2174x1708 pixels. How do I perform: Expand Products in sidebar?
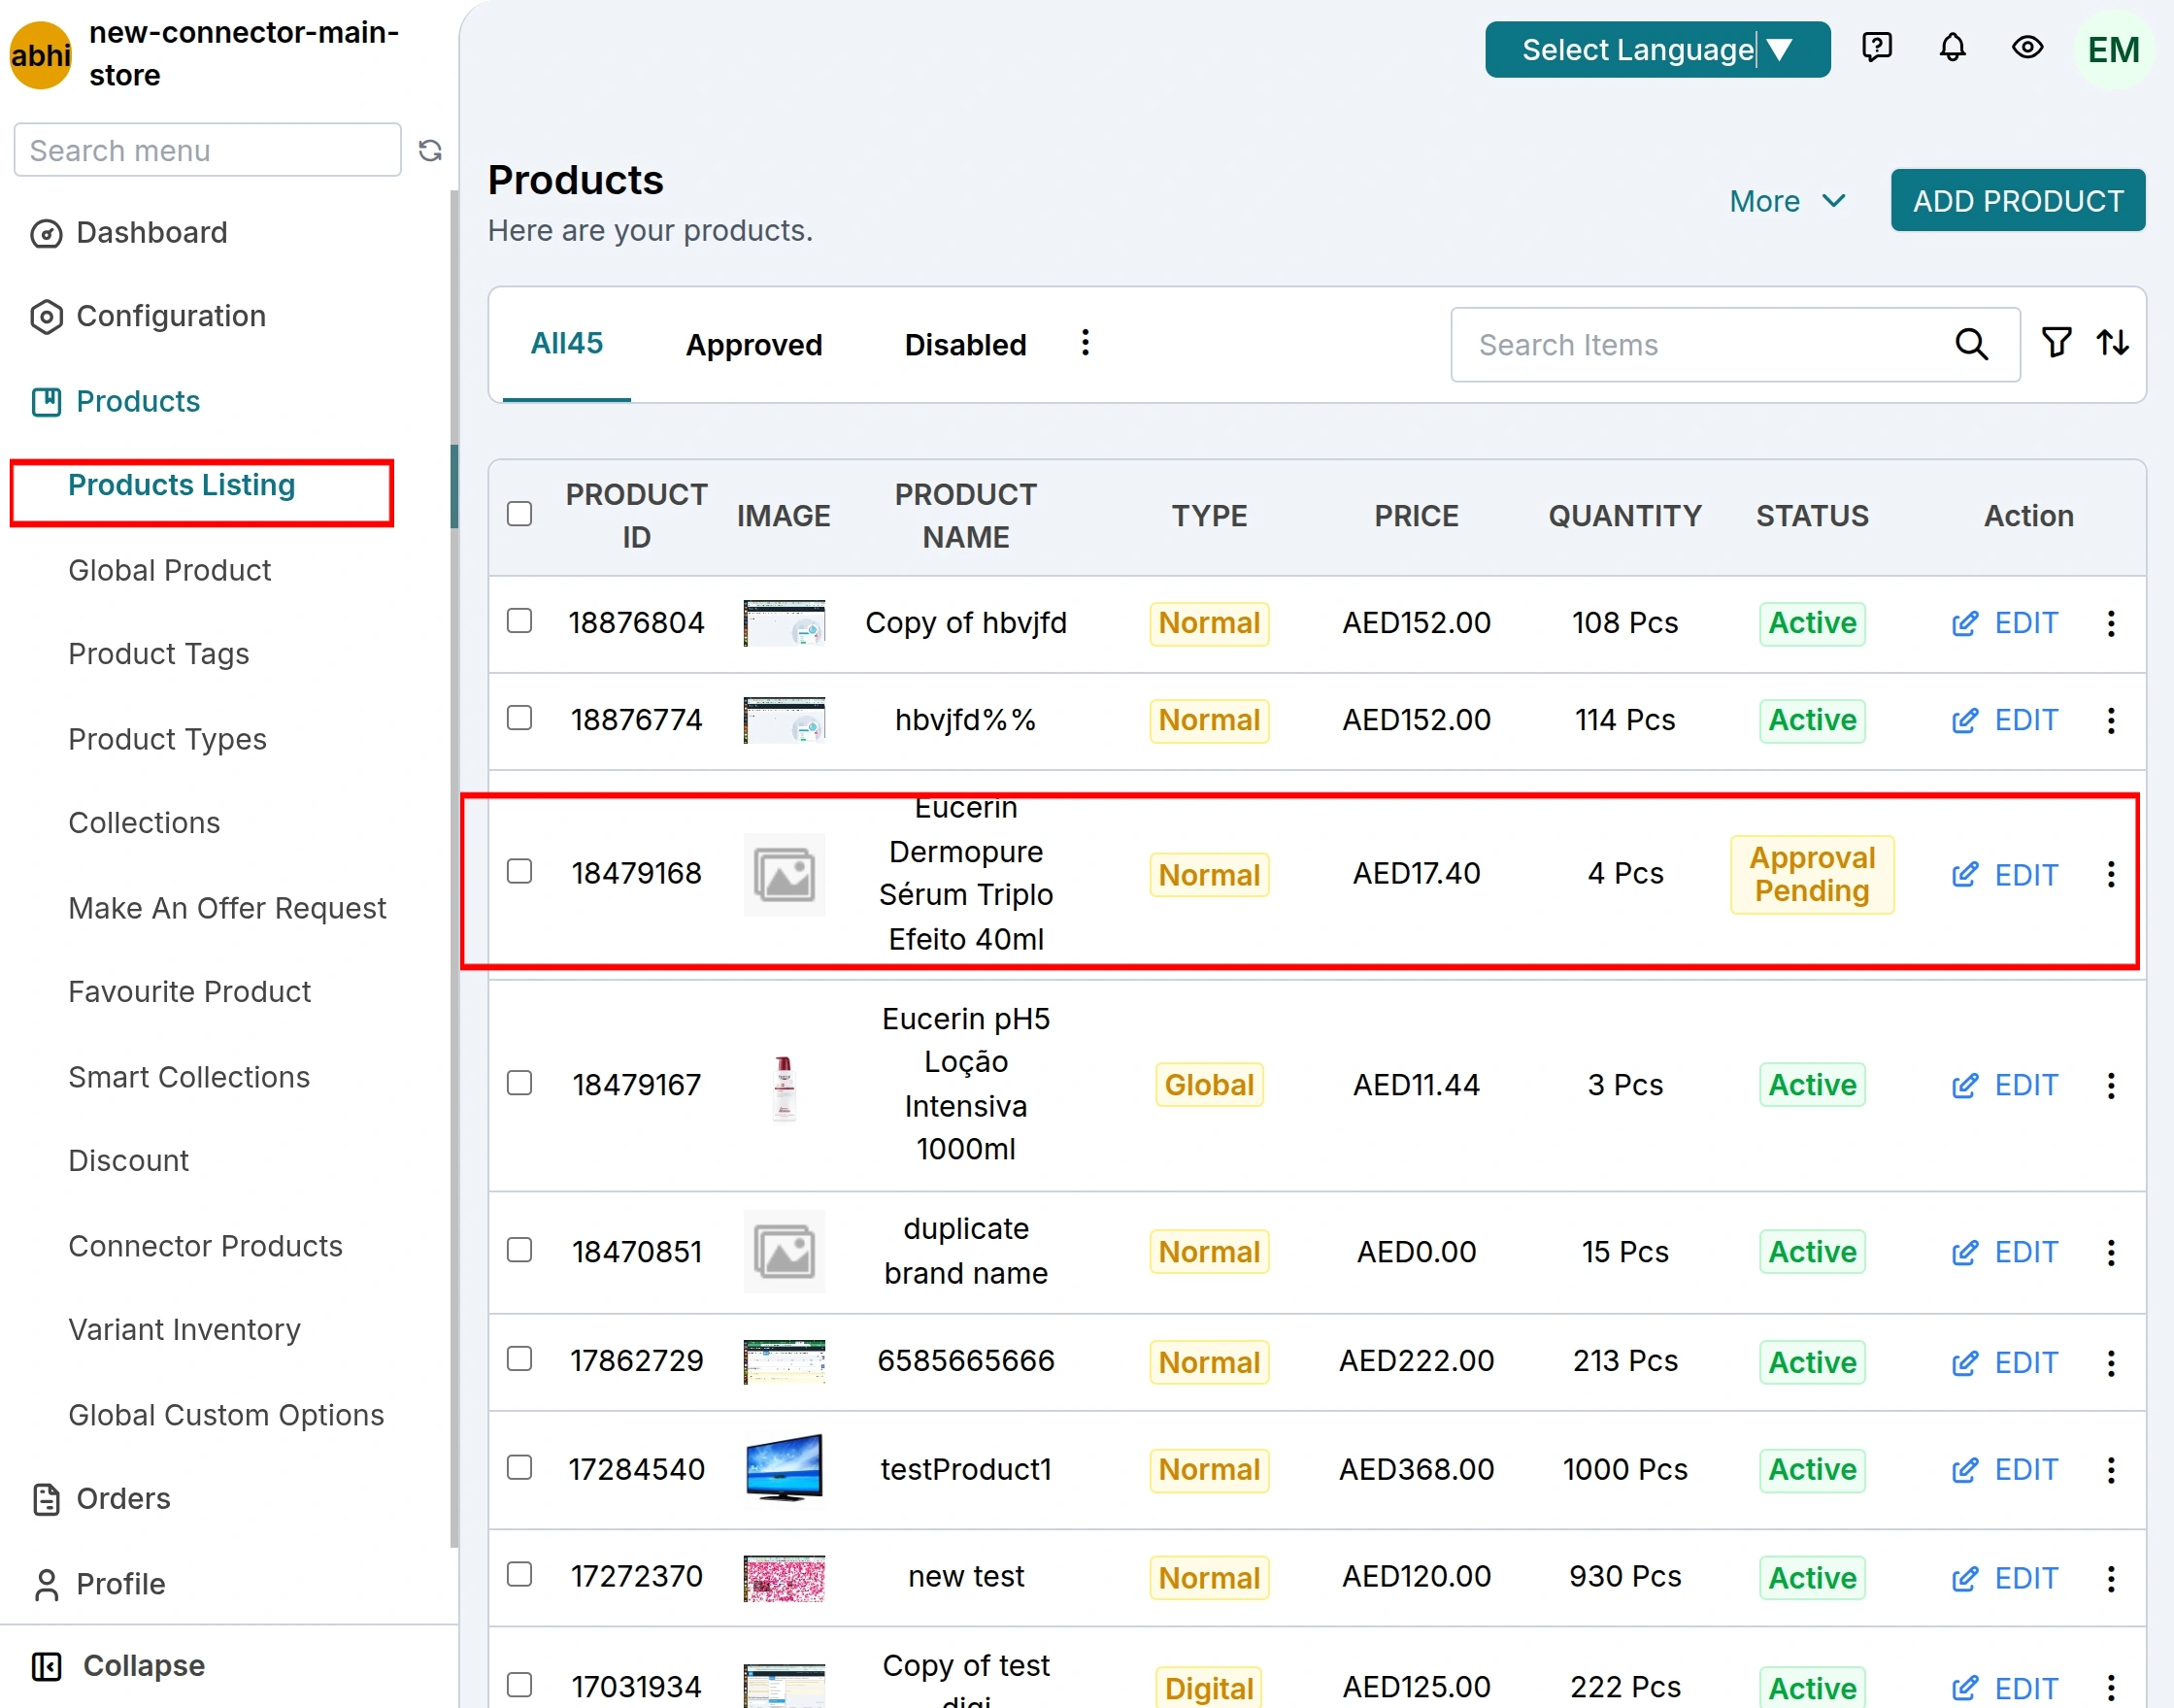click(x=115, y=401)
